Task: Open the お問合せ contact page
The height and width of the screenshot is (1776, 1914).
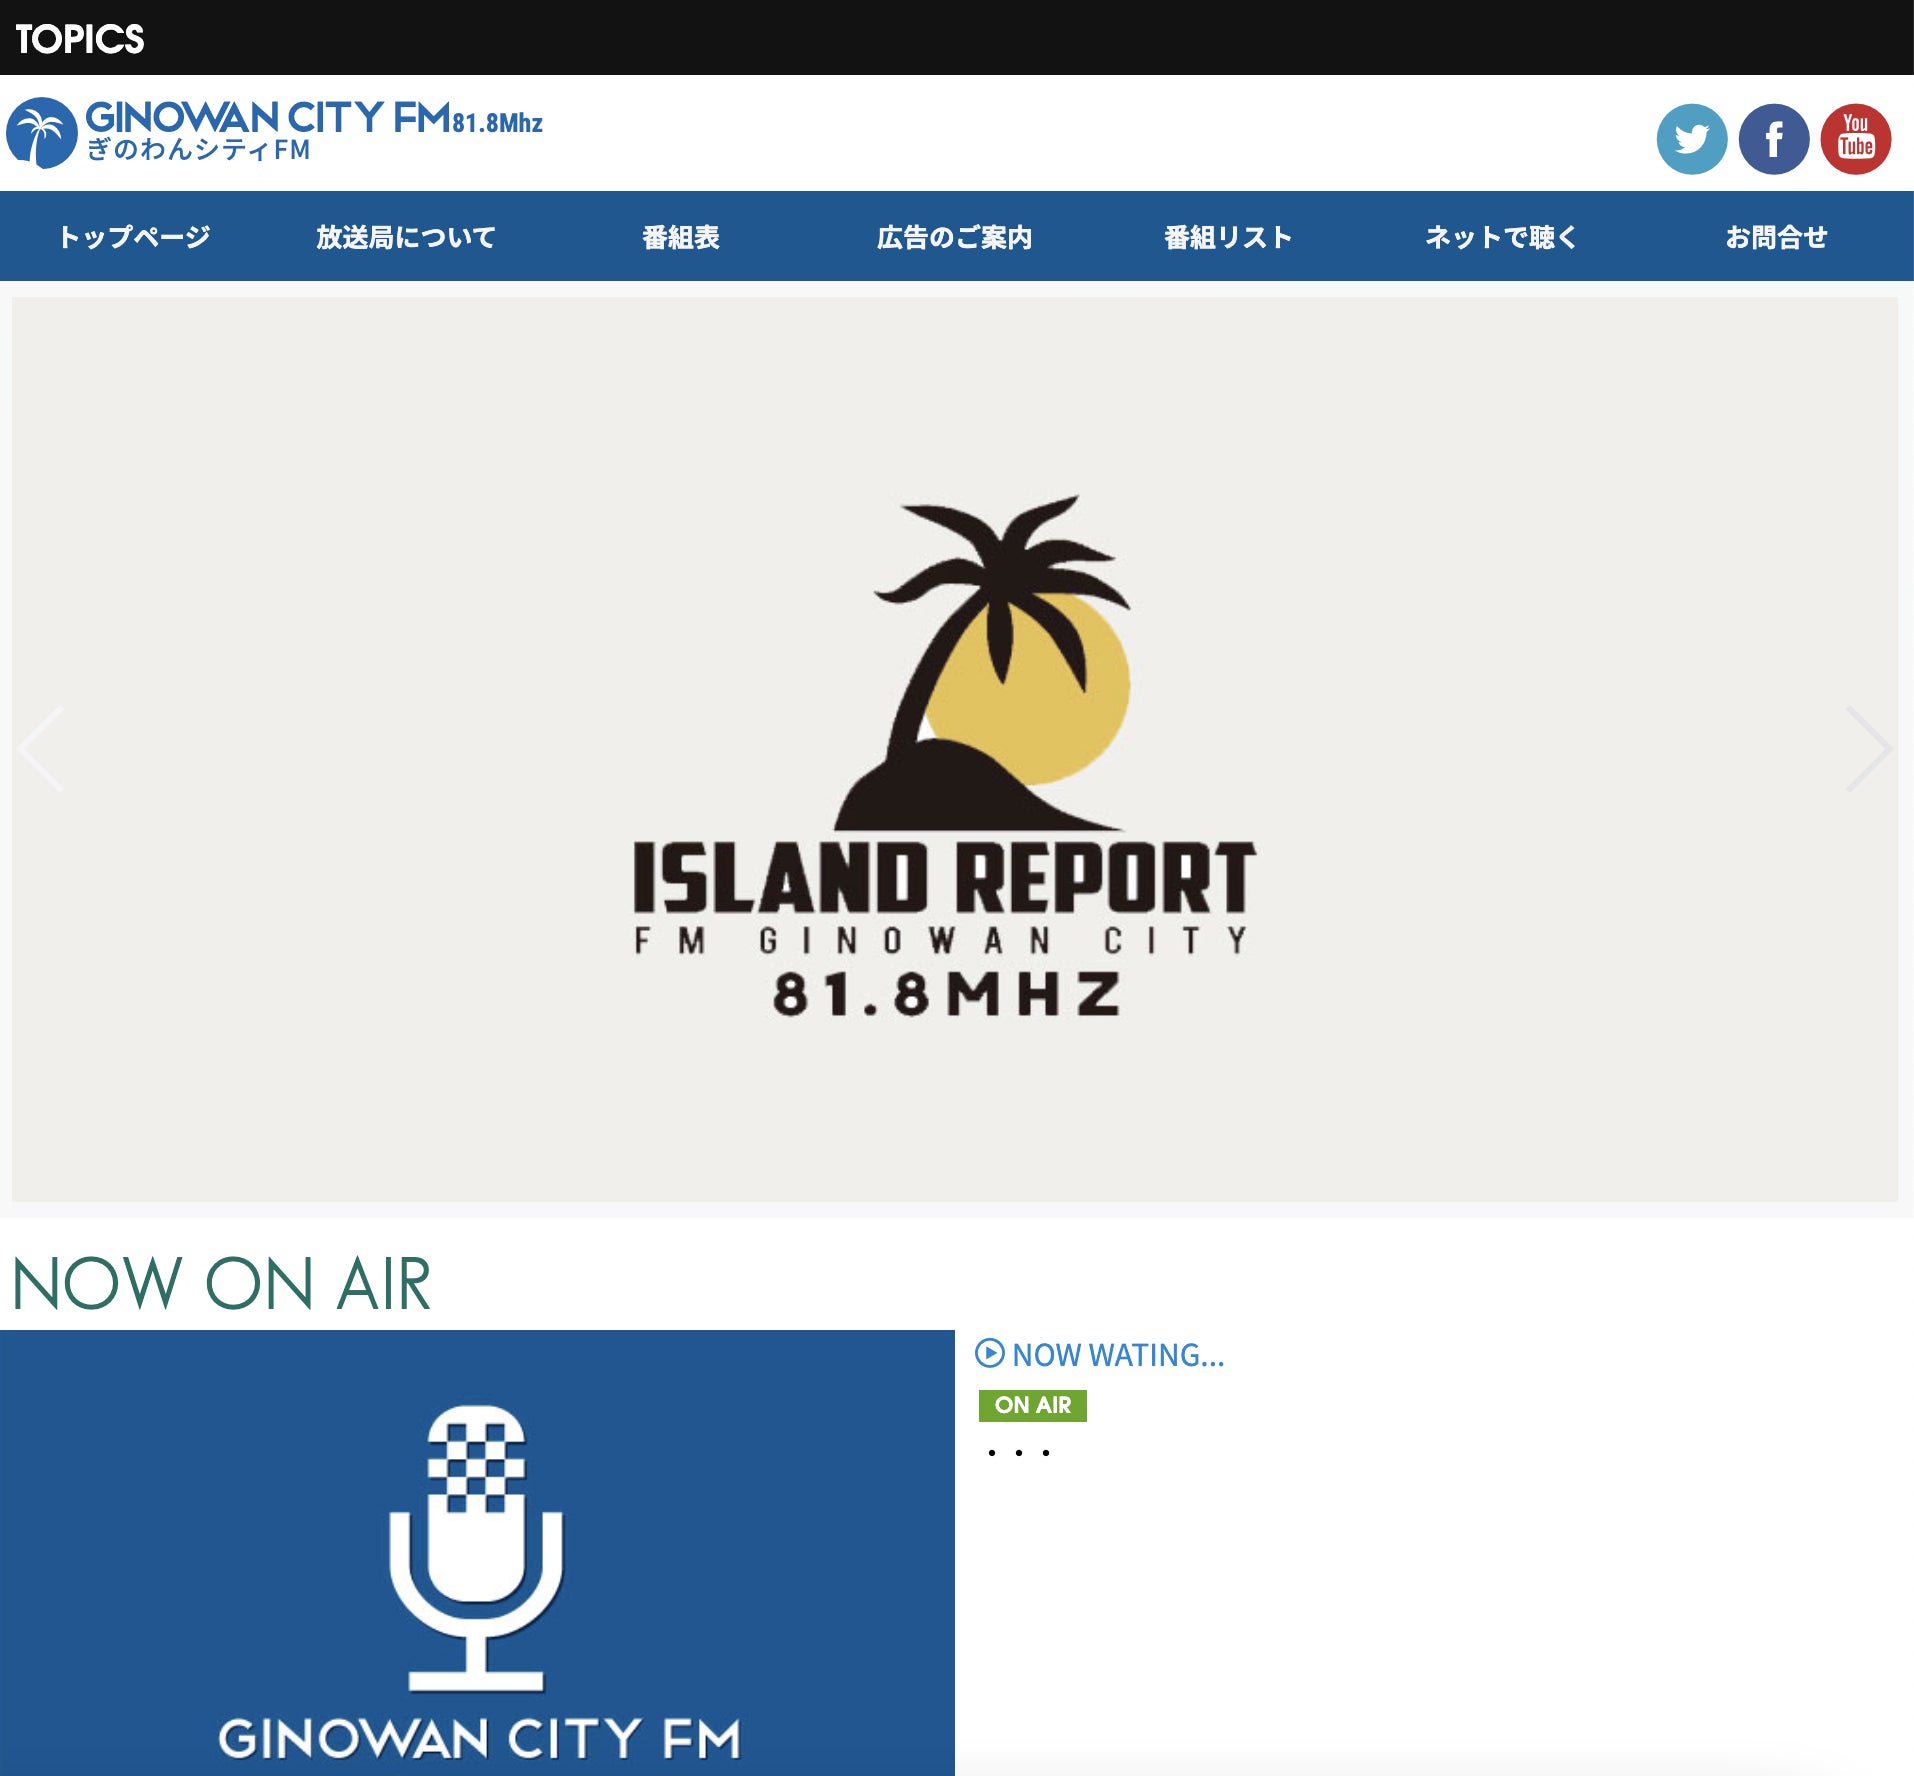Action: [x=1776, y=237]
